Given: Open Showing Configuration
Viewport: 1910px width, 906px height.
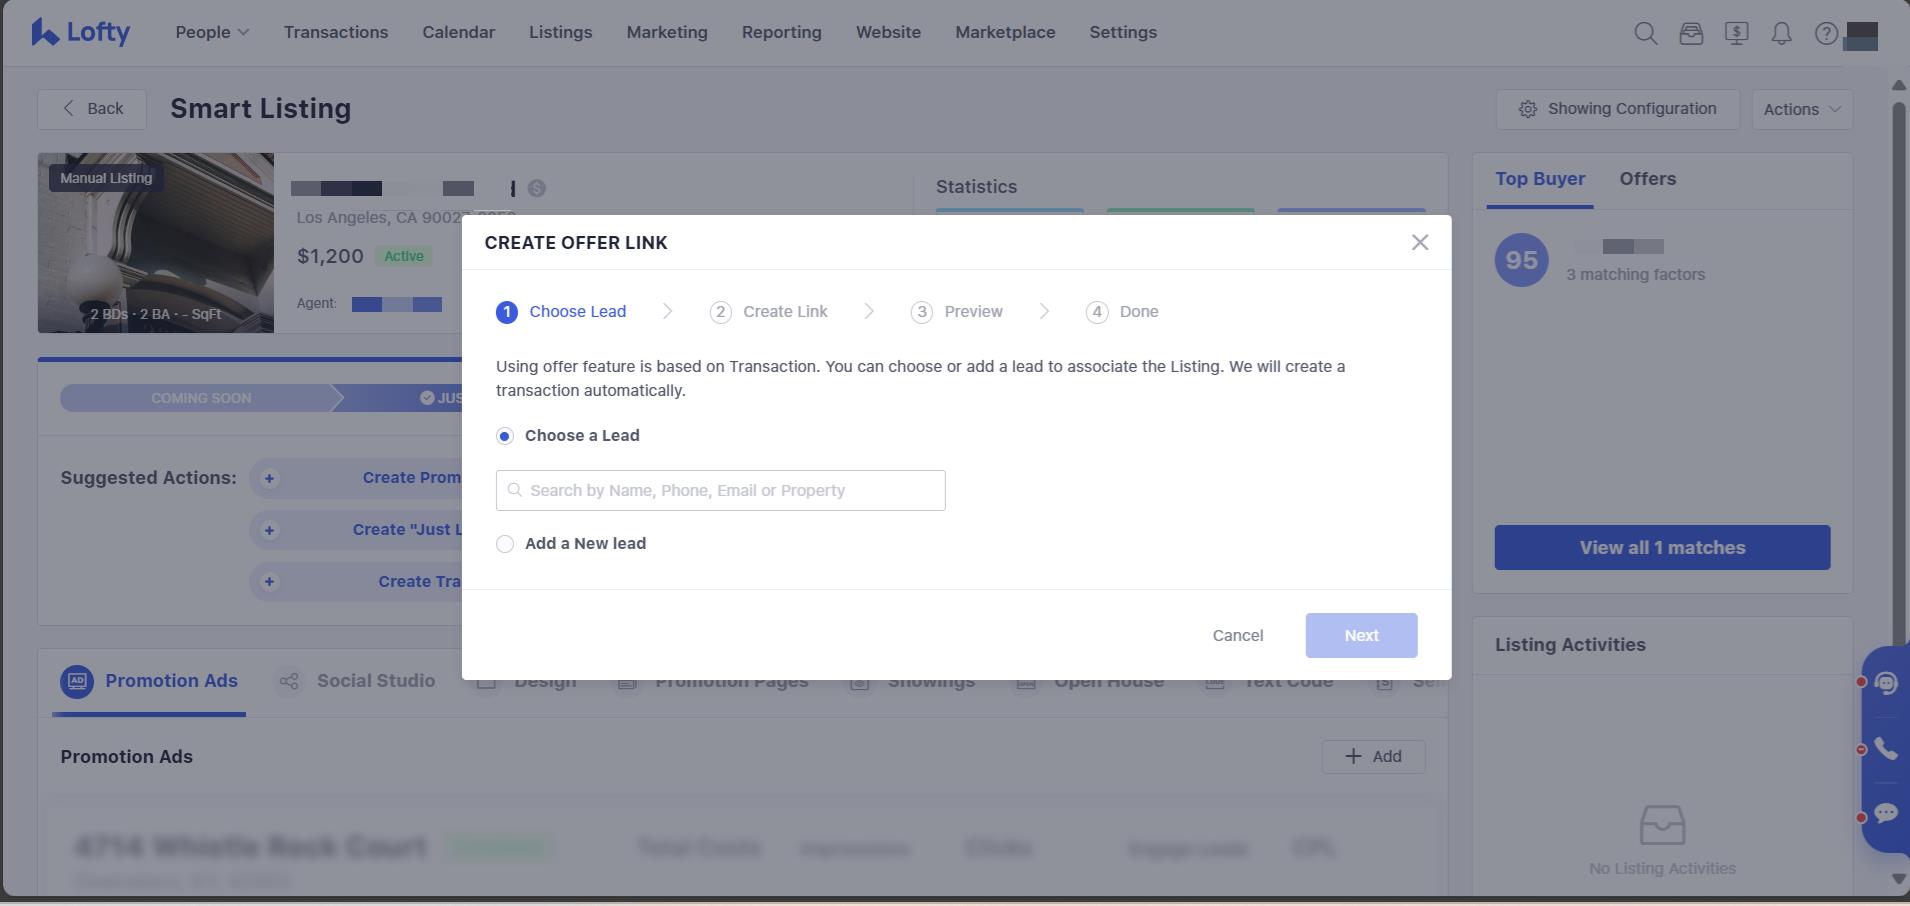Looking at the screenshot, I should click(1617, 109).
